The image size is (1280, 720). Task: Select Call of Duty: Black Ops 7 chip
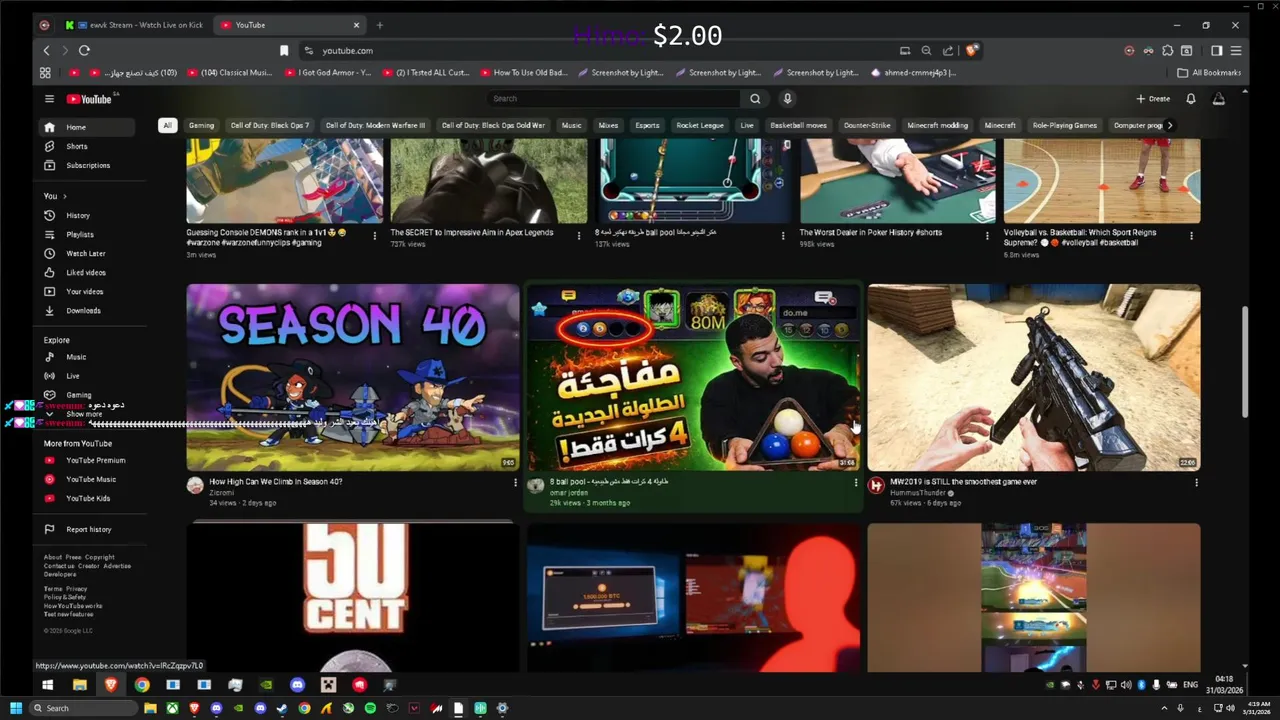pyautogui.click(x=270, y=125)
